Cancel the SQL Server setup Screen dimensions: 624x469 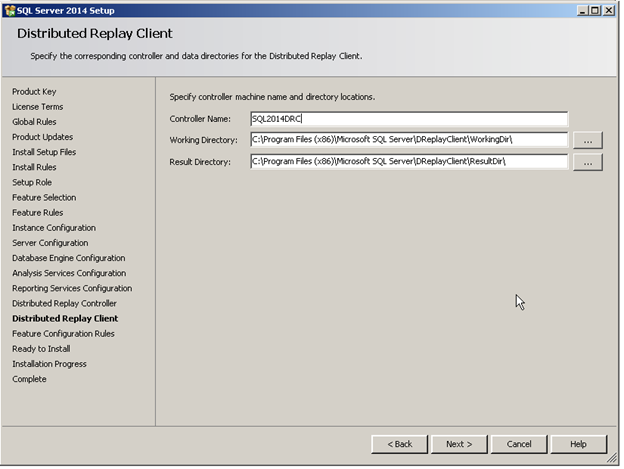tap(519, 444)
